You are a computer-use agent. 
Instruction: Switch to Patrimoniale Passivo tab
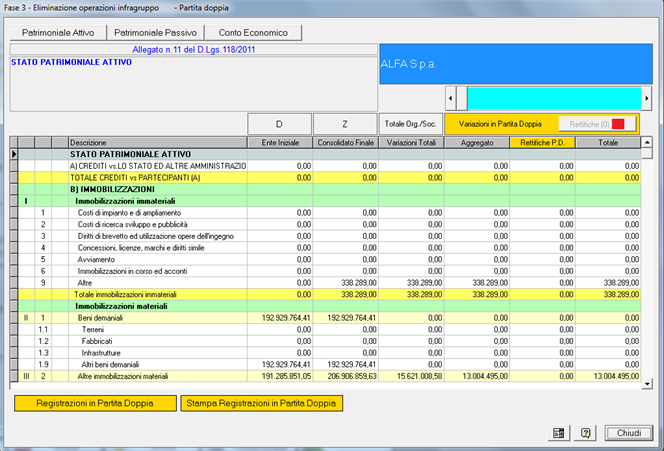pyautogui.click(x=154, y=33)
